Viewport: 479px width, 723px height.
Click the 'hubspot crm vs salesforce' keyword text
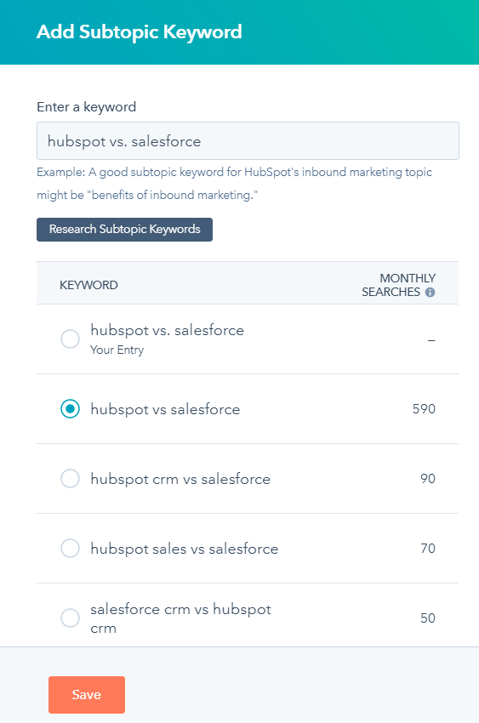click(180, 479)
